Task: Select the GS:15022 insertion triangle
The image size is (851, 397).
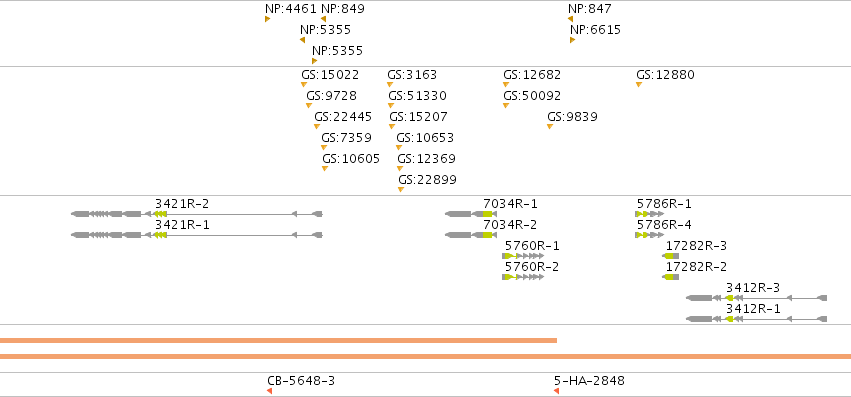Action: pos(304,84)
